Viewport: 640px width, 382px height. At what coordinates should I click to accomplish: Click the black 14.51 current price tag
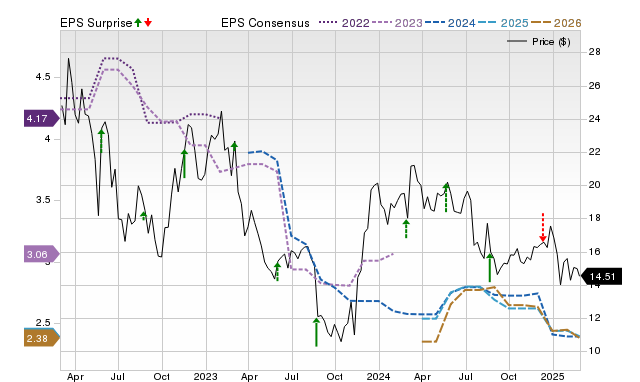click(x=602, y=277)
